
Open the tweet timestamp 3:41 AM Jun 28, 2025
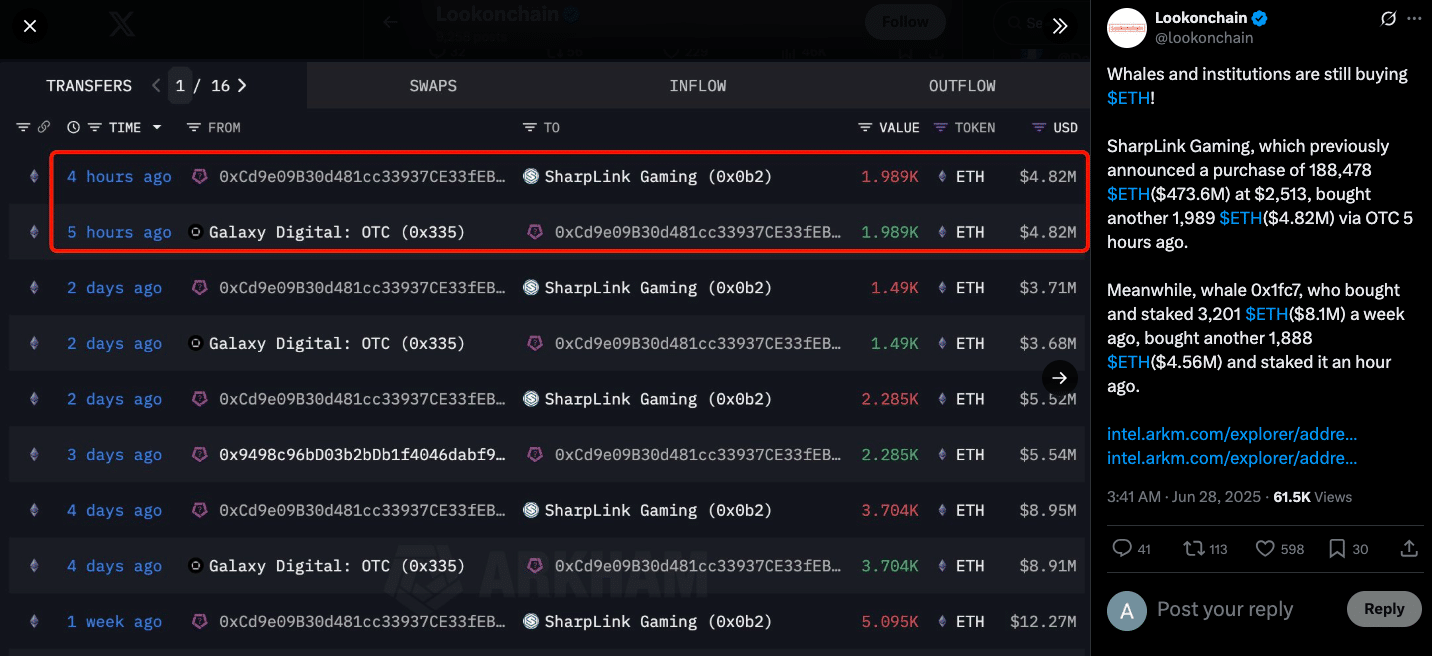[x=1185, y=497]
